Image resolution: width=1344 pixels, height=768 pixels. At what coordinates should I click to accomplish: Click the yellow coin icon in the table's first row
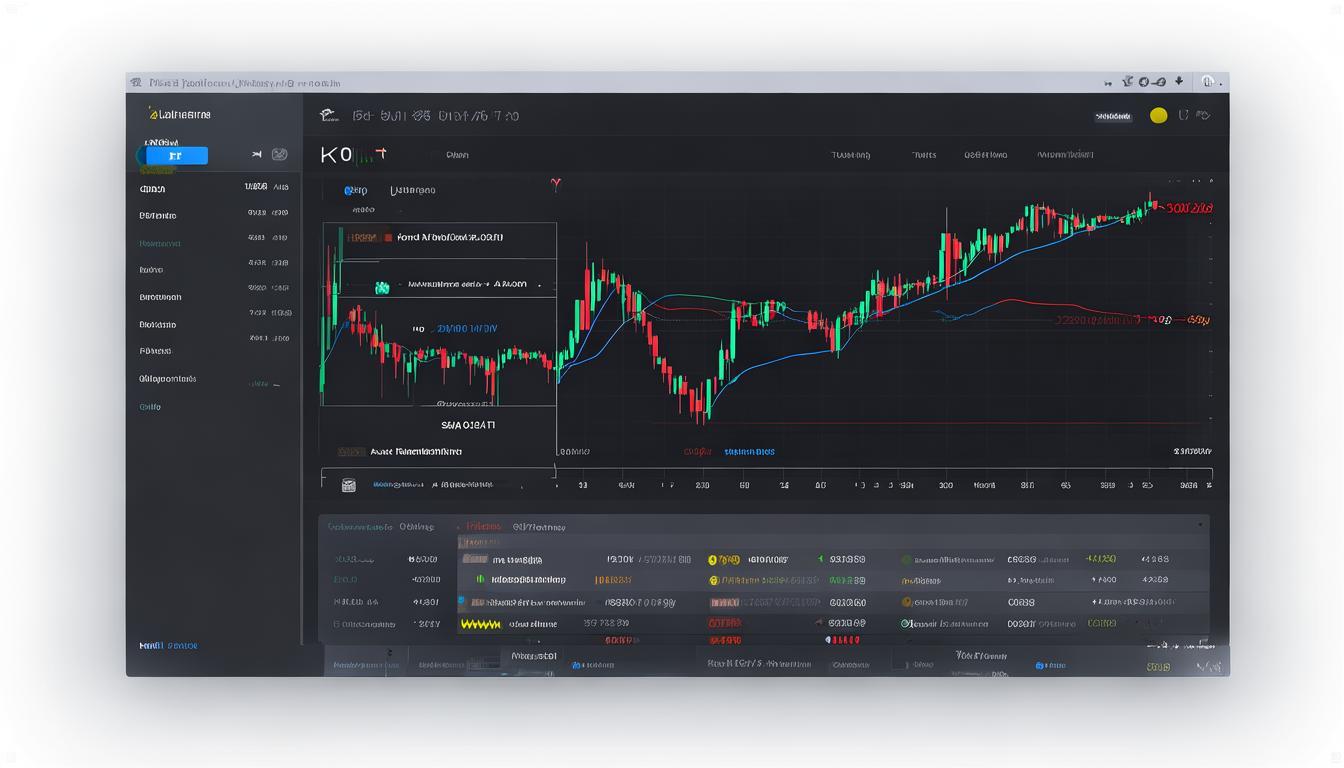click(714, 560)
